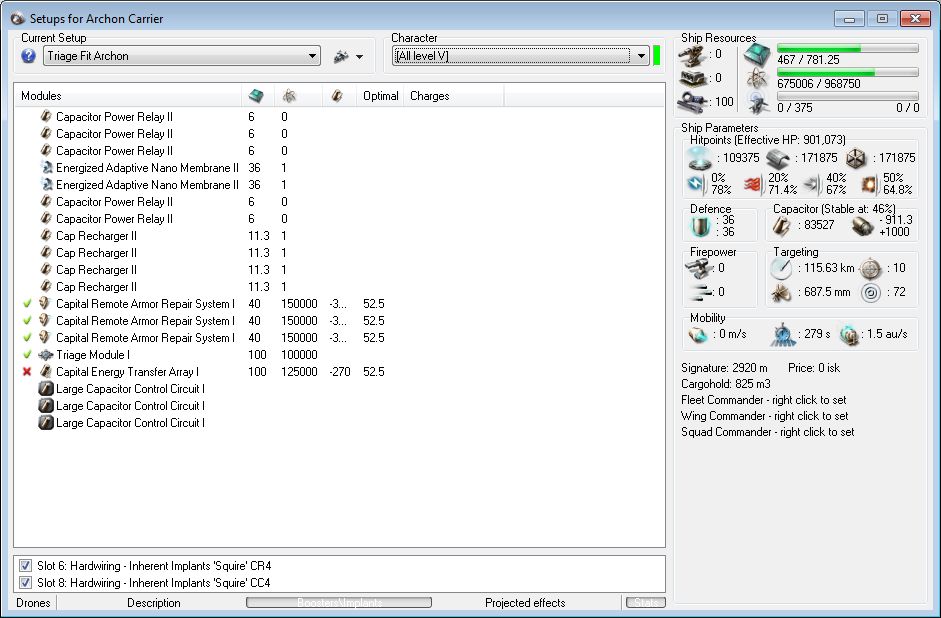Click the thermal resistance icon showing 20%

click(753, 184)
